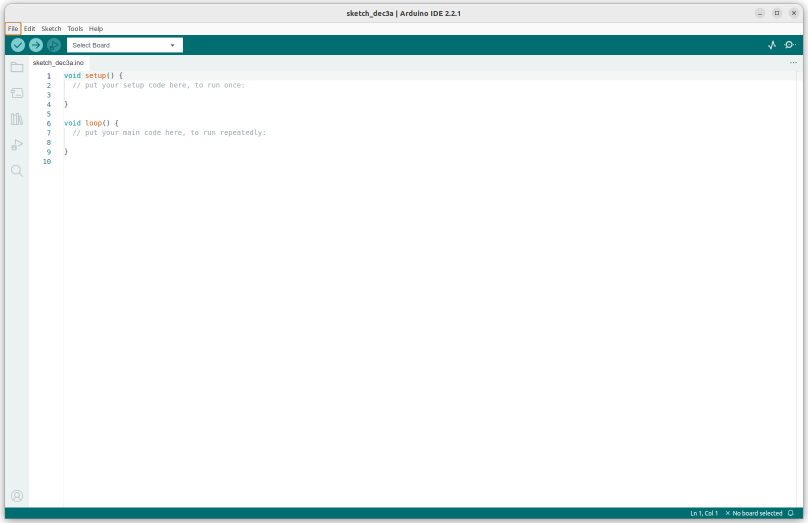This screenshot has width=808, height=523.
Task: Open the Boards Manager sidebar icon
Action: coord(17,93)
